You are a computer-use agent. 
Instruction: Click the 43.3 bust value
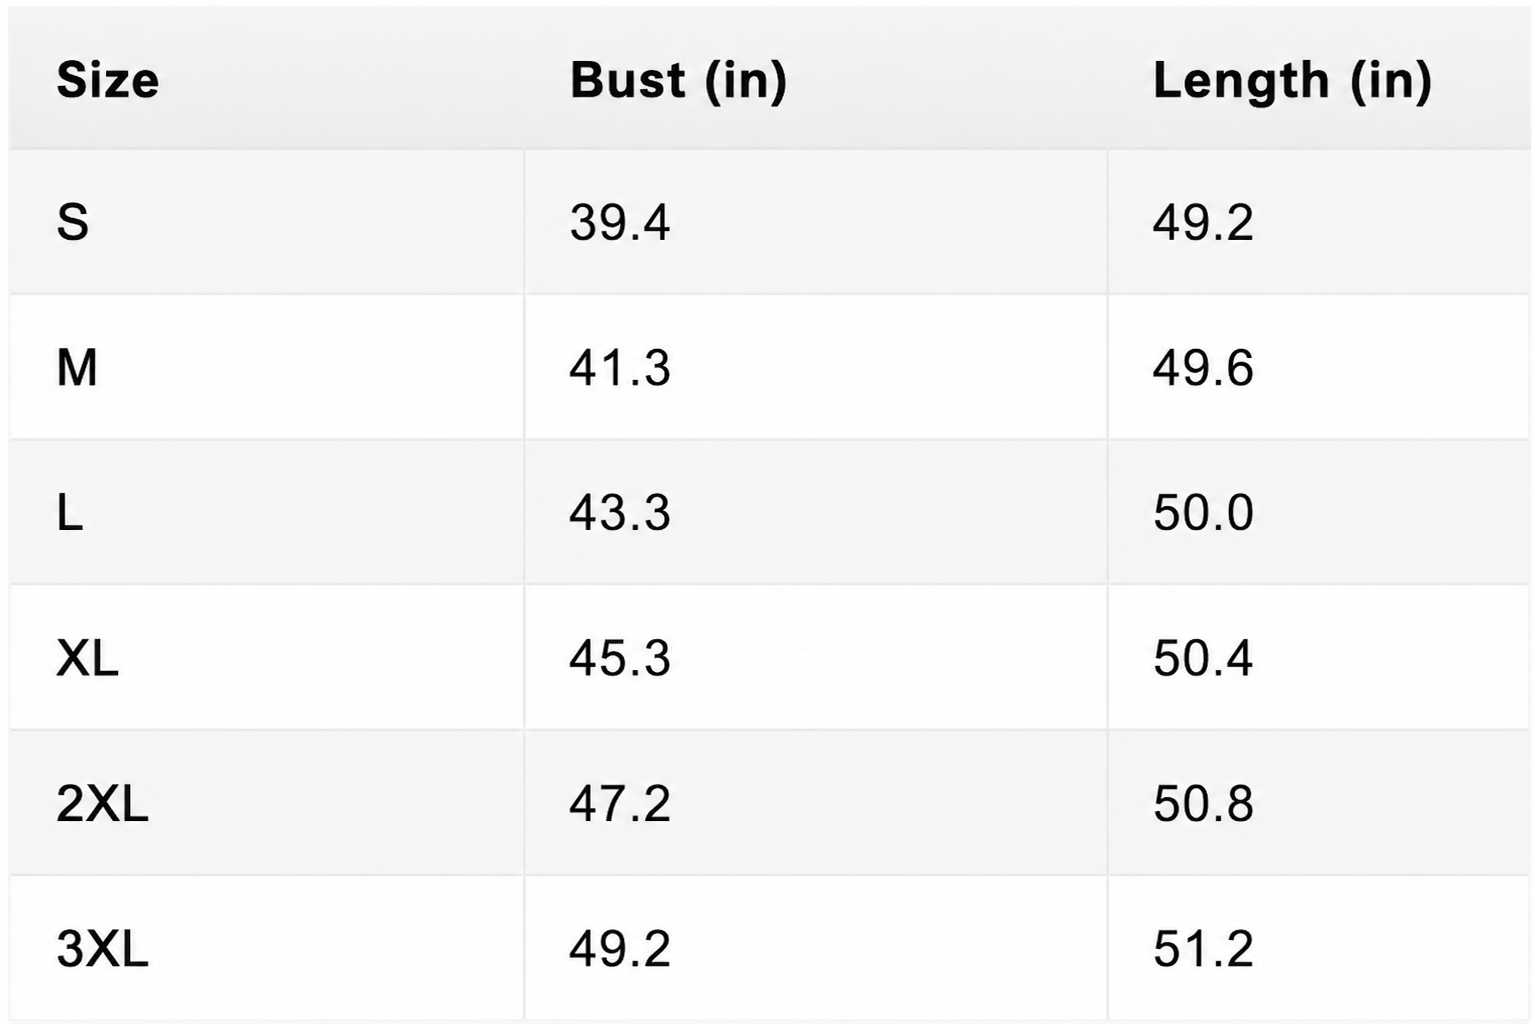[x=620, y=513]
